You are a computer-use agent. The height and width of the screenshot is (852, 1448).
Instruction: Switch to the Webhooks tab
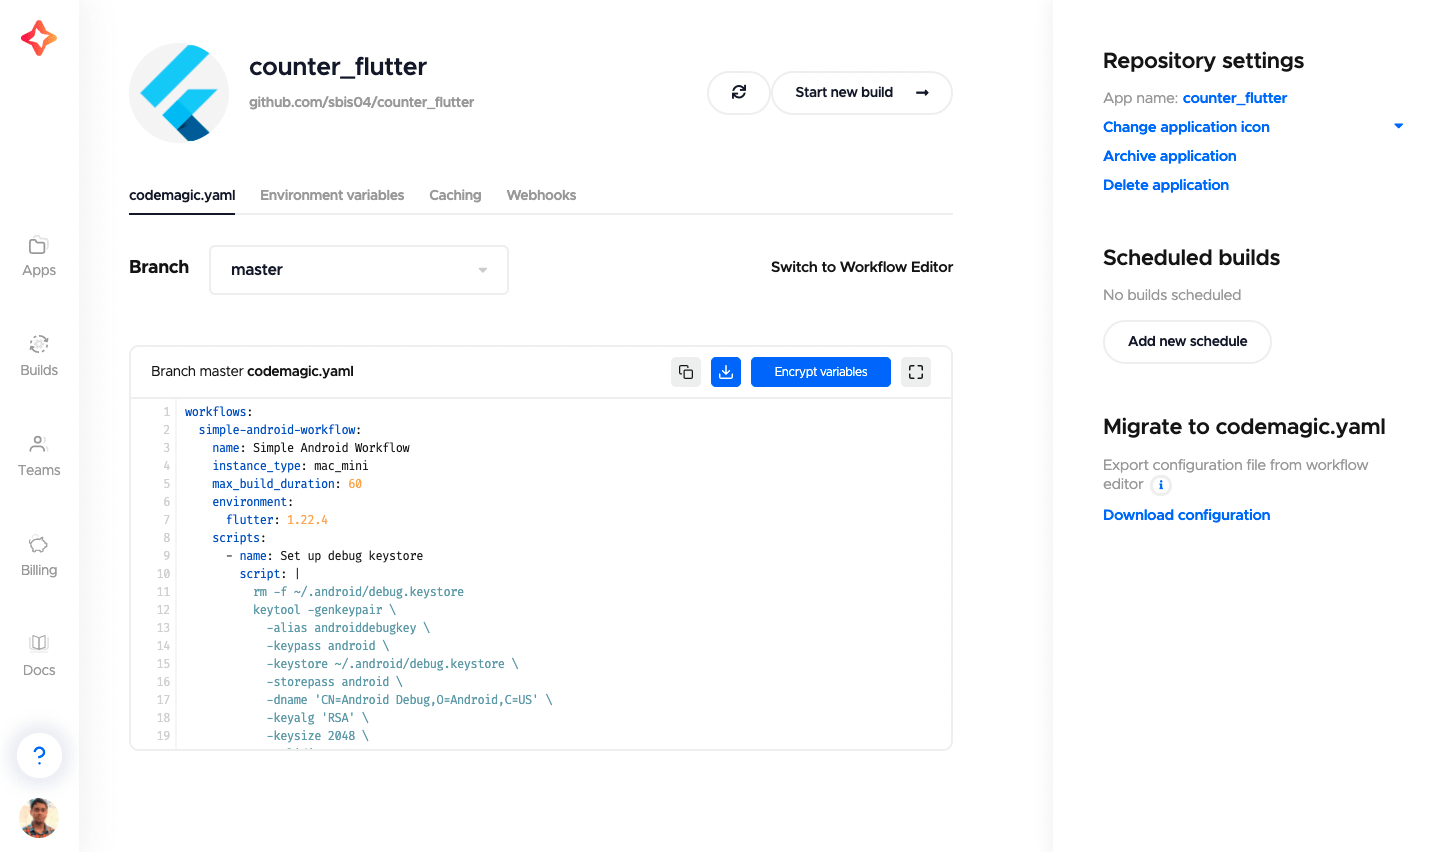coord(541,195)
